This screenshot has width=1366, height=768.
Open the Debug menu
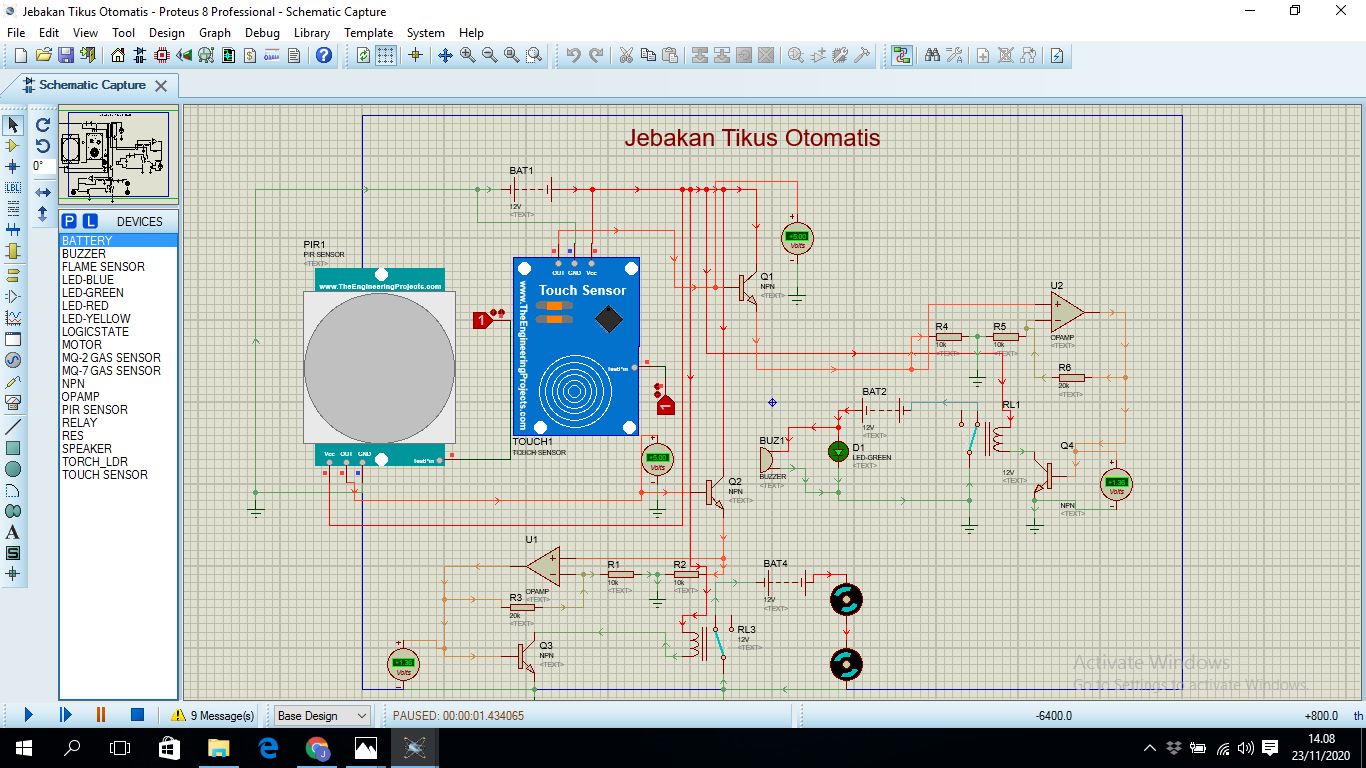262,32
